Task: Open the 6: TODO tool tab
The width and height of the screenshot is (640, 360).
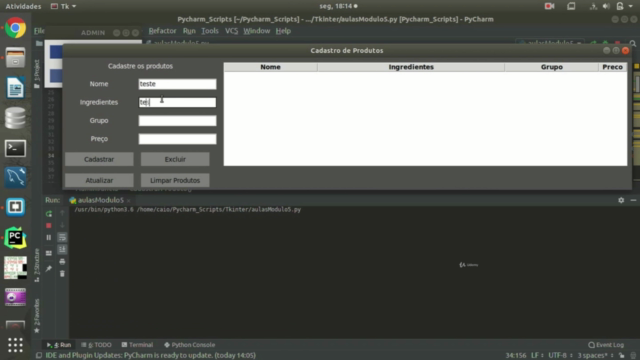Action: click(96, 345)
